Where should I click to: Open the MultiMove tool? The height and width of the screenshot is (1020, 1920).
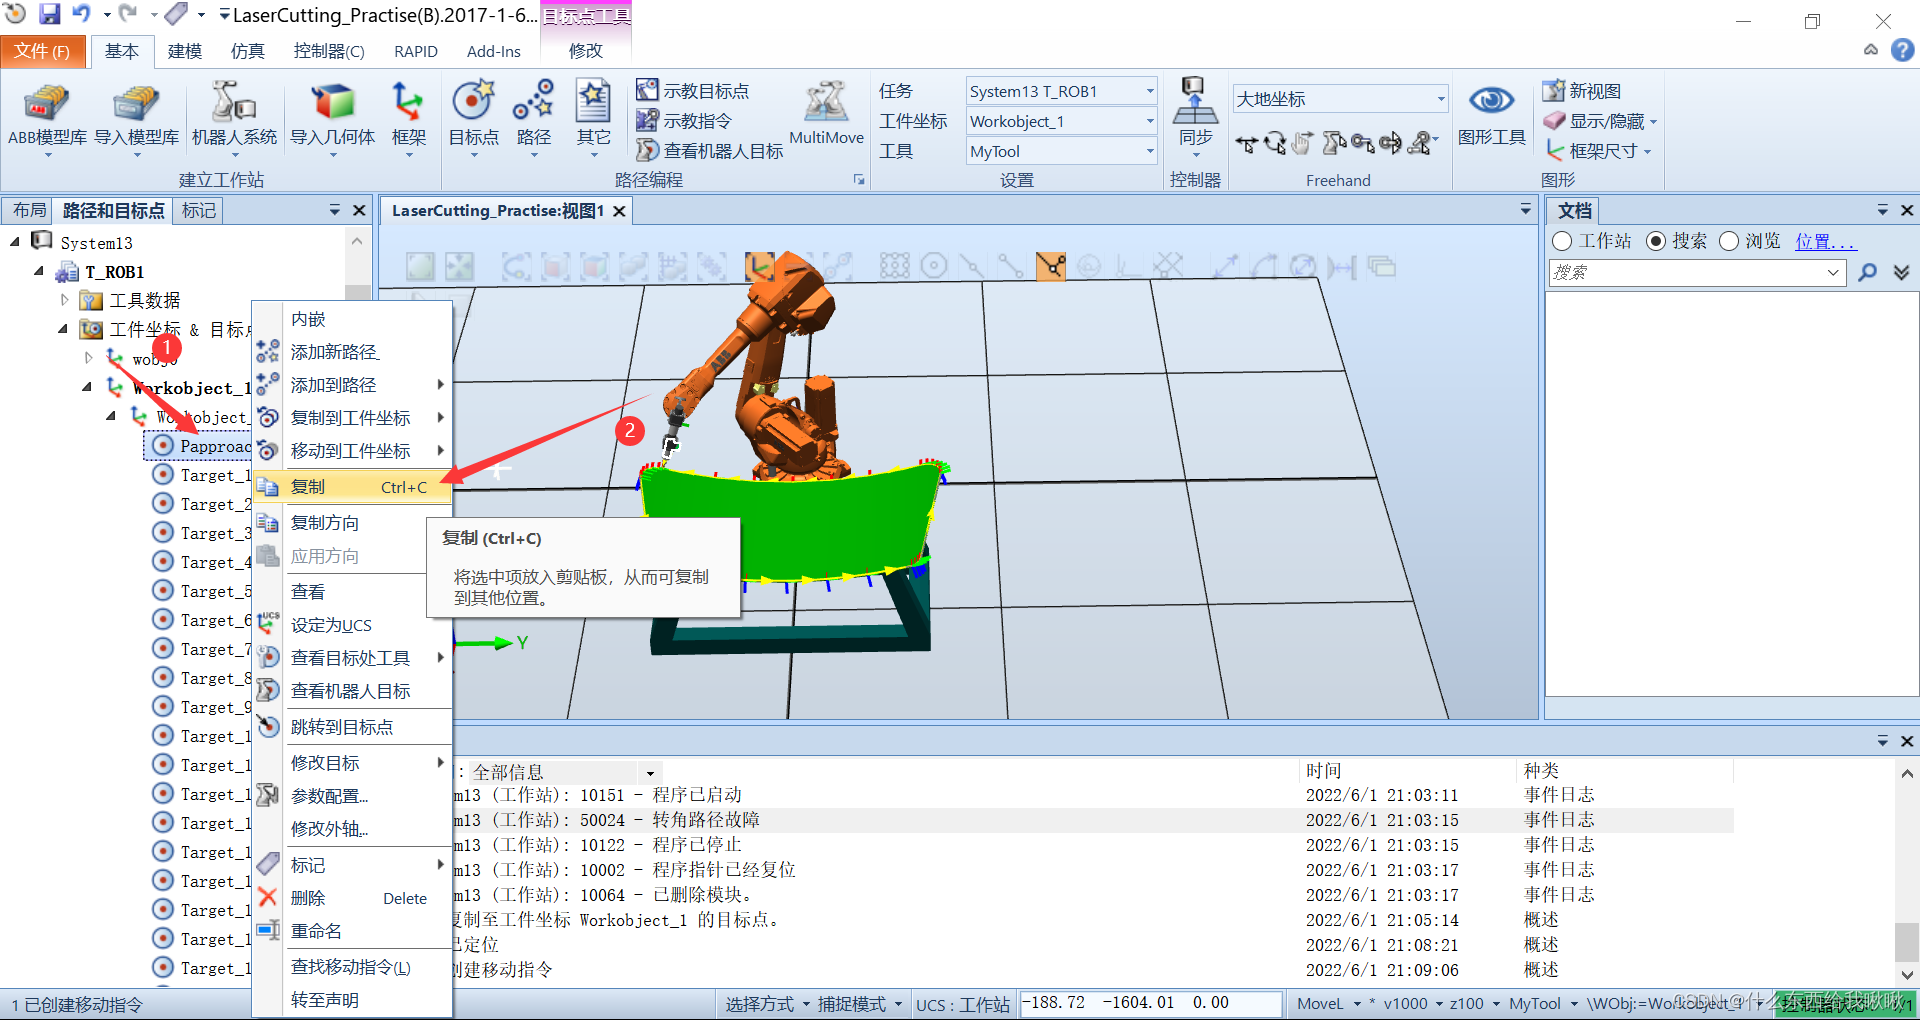pyautogui.click(x=826, y=113)
